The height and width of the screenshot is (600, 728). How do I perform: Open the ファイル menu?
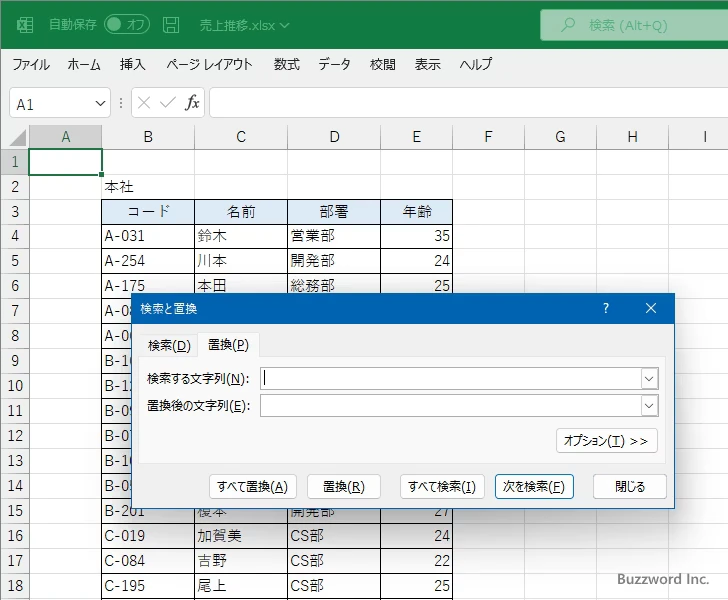coord(31,64)
